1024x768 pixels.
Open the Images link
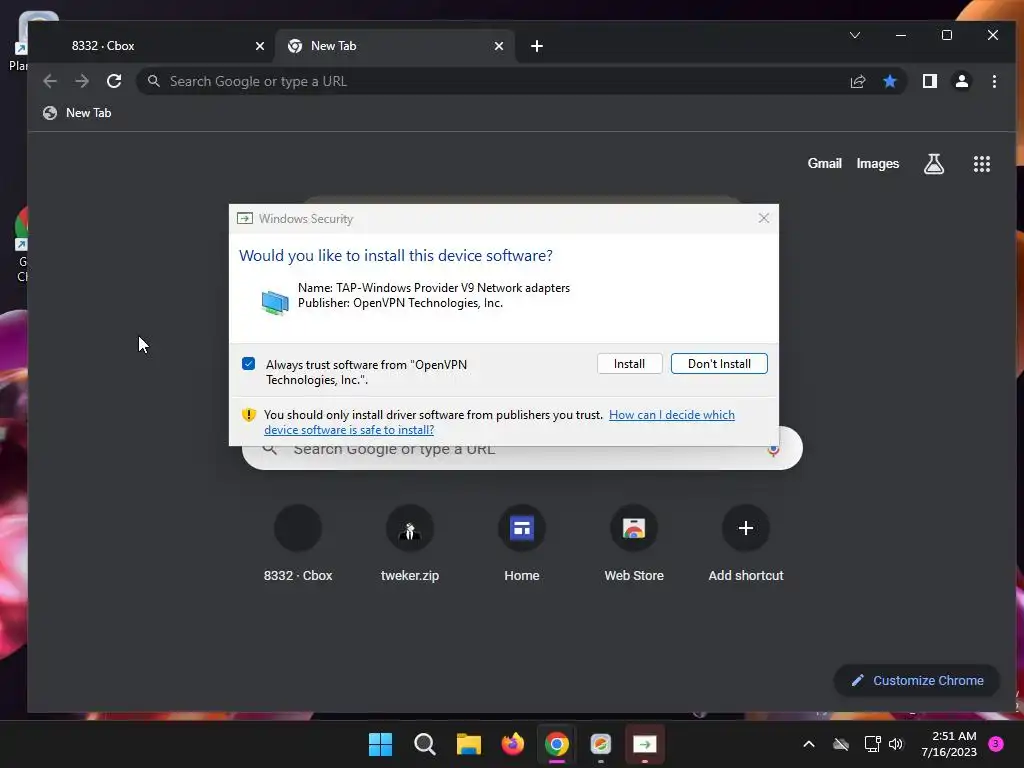878,164
